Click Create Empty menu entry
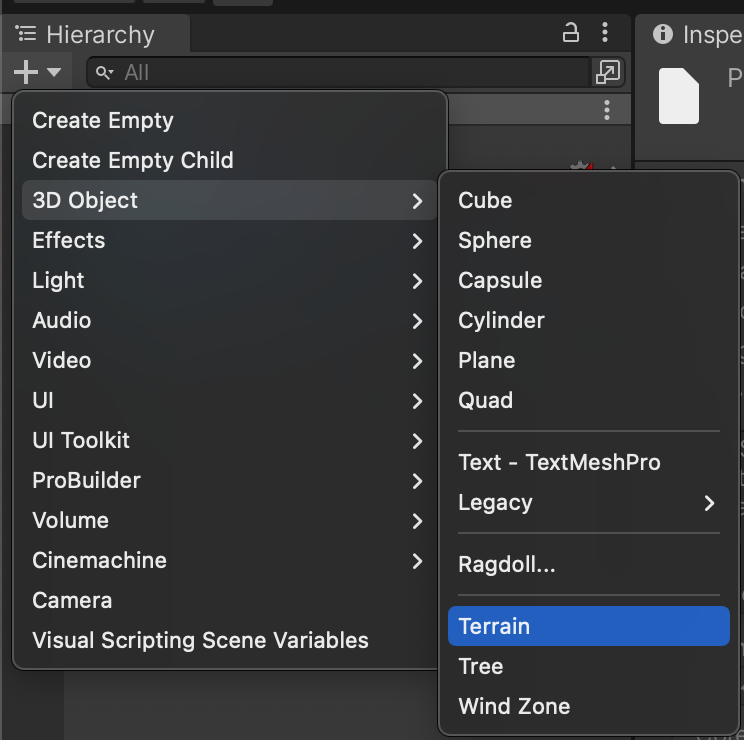 pyautogui.click(x=103, y=120)
